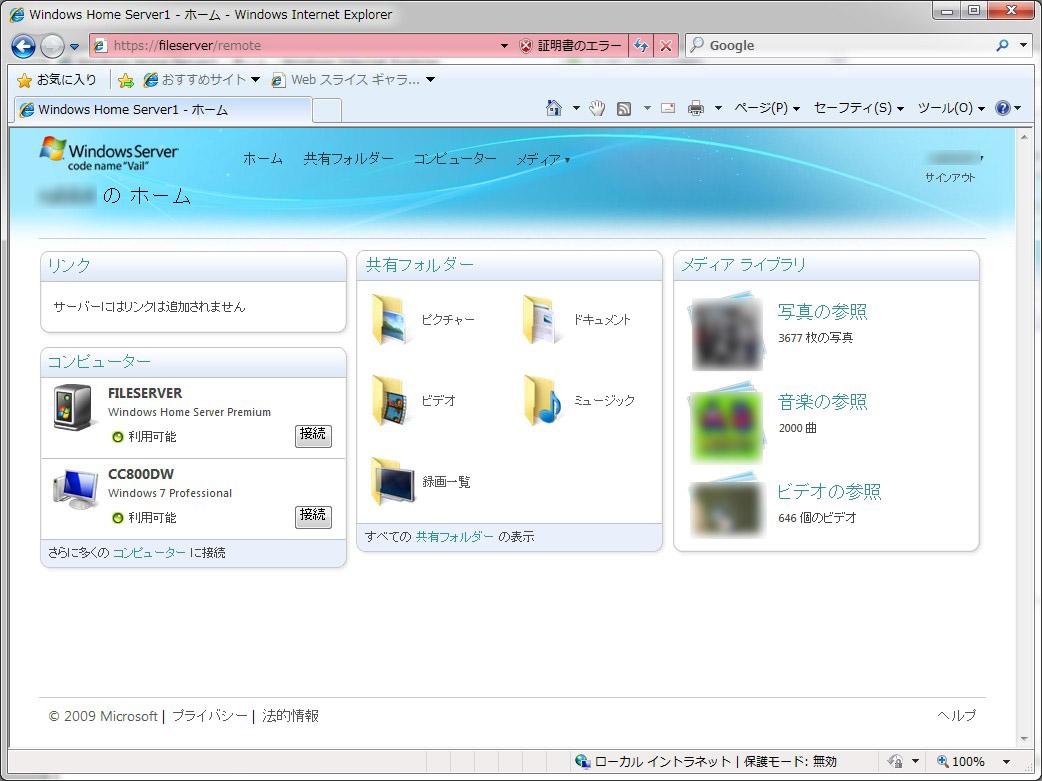
Task: Open the 録画一覧 recordings folder icon
Action: [392, 481]
